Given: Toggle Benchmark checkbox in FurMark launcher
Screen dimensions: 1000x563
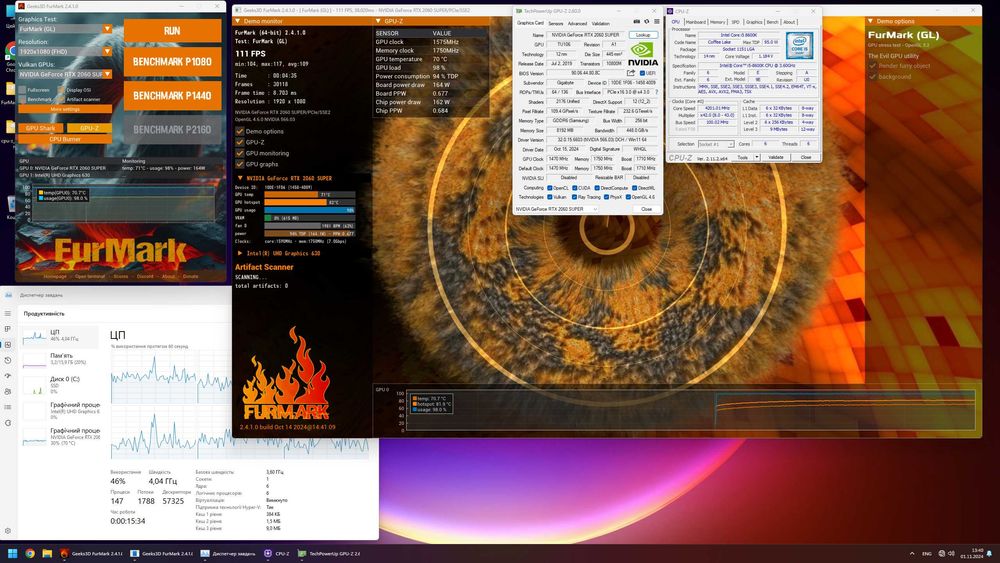Looking at the screenshot, I should [x=22, y=99].
